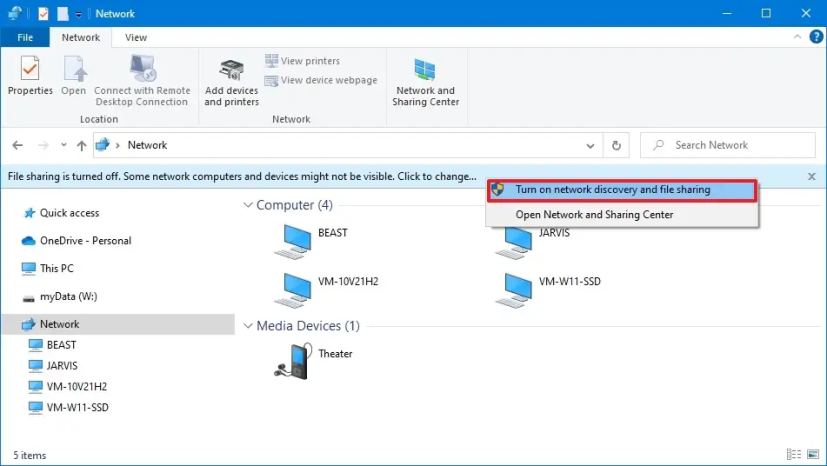Viewport: 827px width, 466px height.
Task: Expand the address bar history dropdown
Action: coord(590,145)
